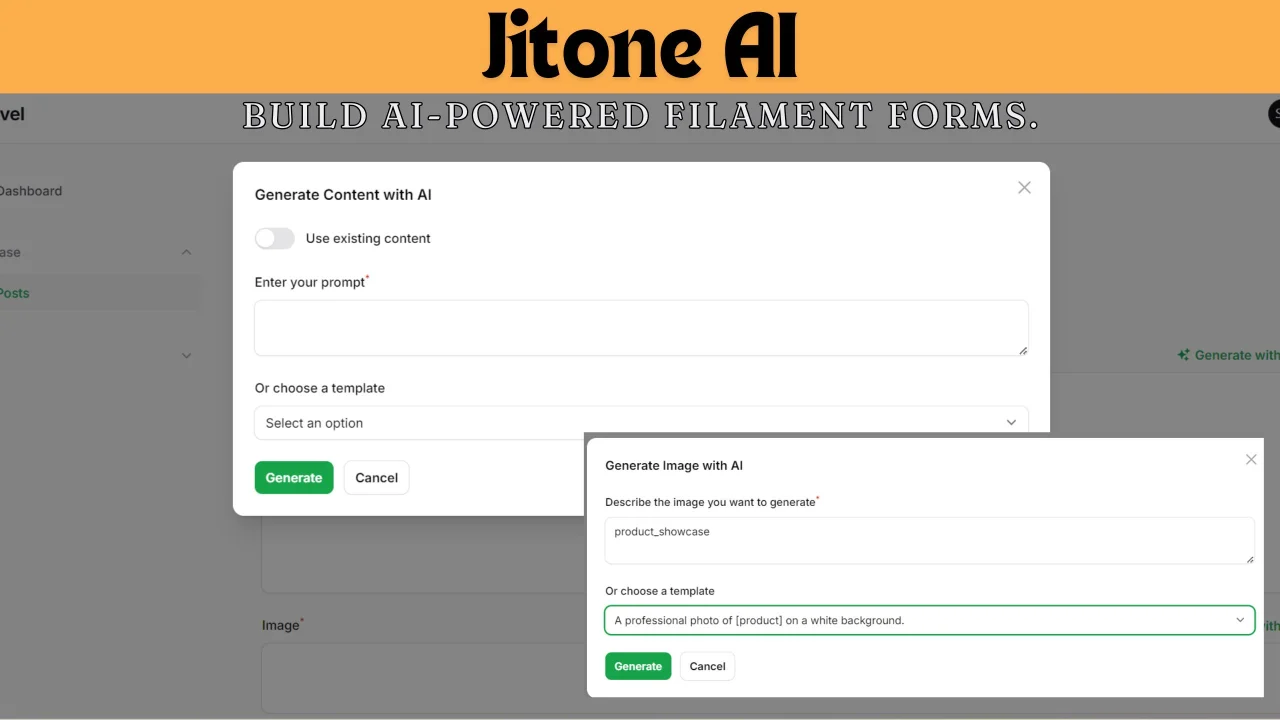This screenshot has width=1280, height=720.
Task: Enable the Use existing content toggle
Action: pos(274,238)
